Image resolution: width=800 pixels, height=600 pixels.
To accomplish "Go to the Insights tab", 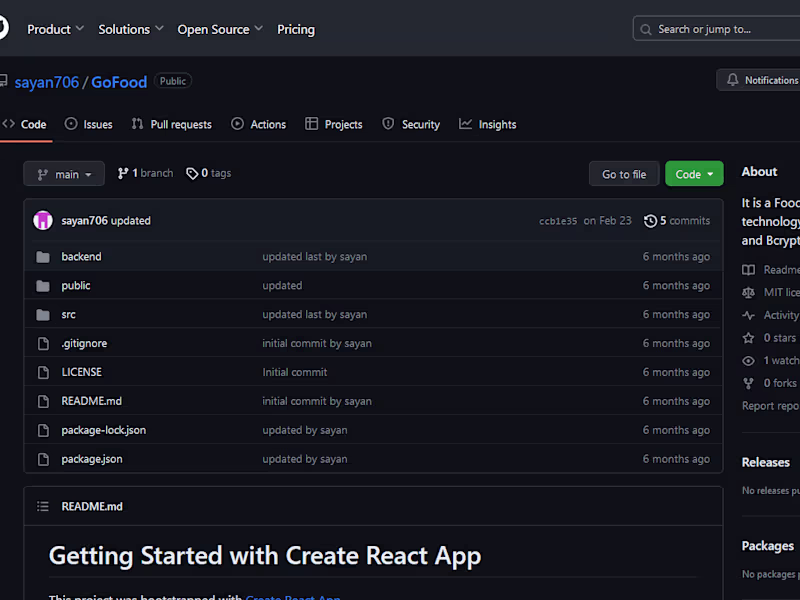I will coord(487,124).
